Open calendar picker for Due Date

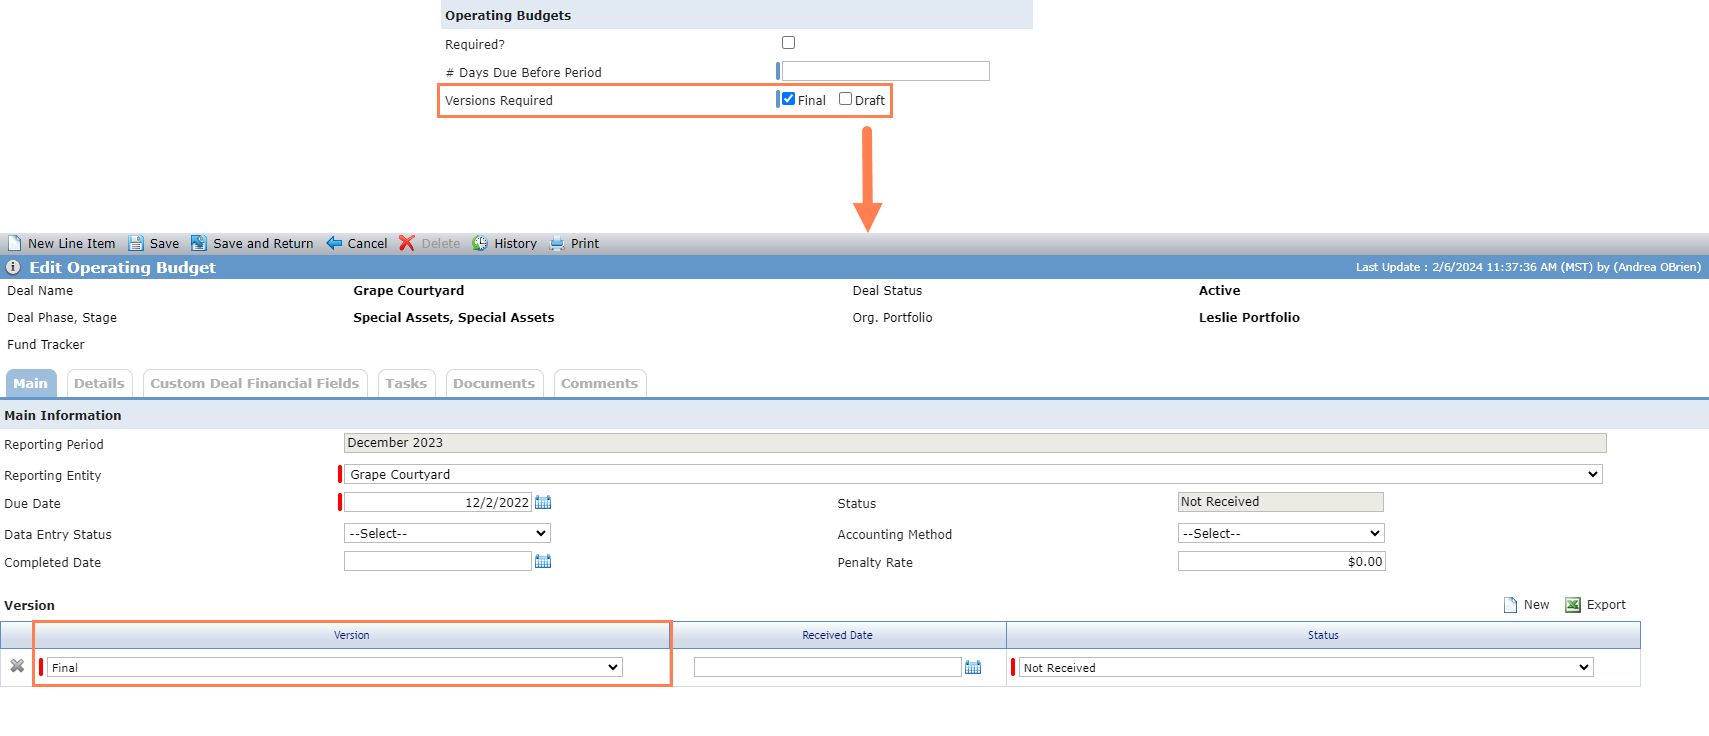[x=543, y=502]
